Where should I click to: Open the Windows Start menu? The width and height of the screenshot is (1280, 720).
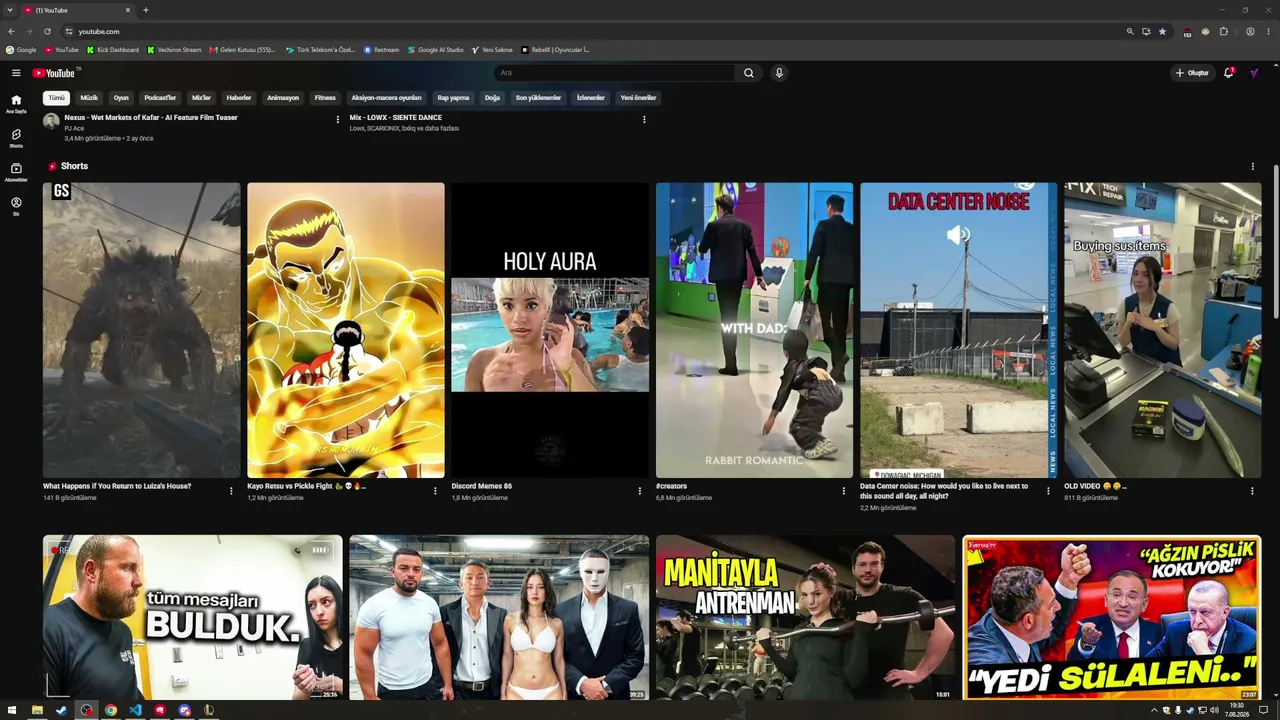12,710
